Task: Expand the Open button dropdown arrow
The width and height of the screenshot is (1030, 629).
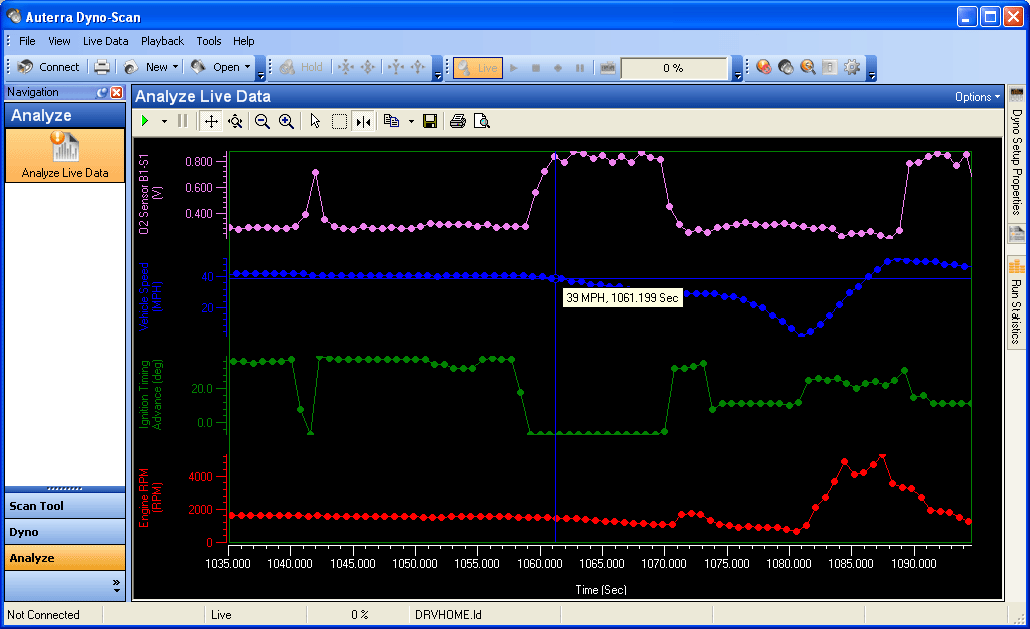Action: (x=246, y=67)
